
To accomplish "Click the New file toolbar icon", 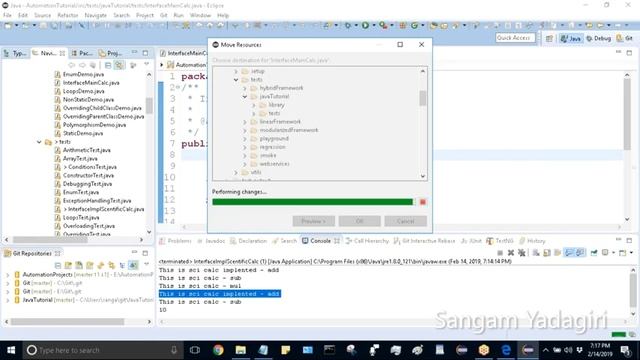I will (x=8, y=25).
